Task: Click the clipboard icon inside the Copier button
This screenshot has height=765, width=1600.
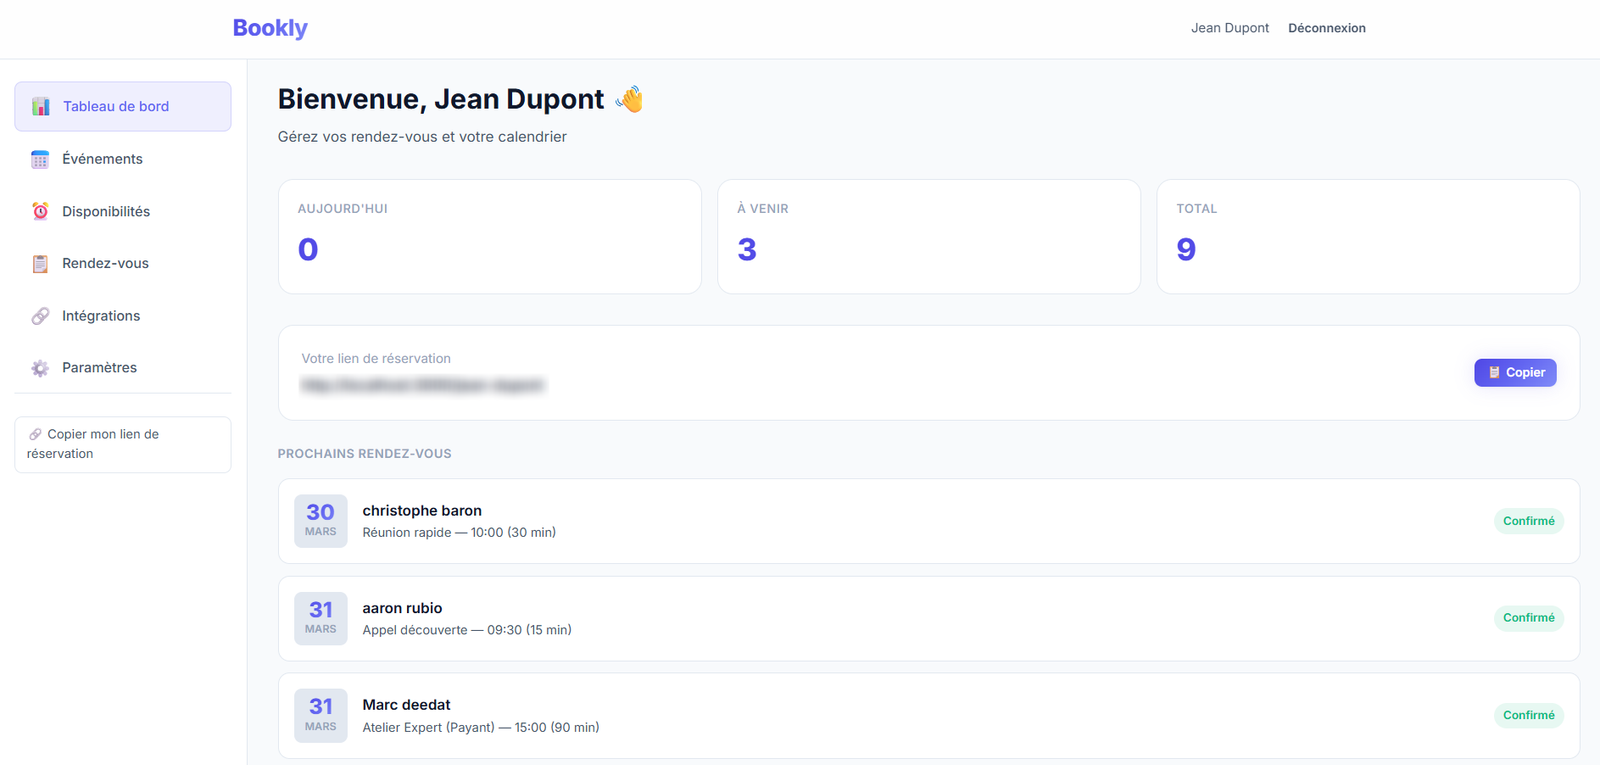Action: click(1494, 372)
